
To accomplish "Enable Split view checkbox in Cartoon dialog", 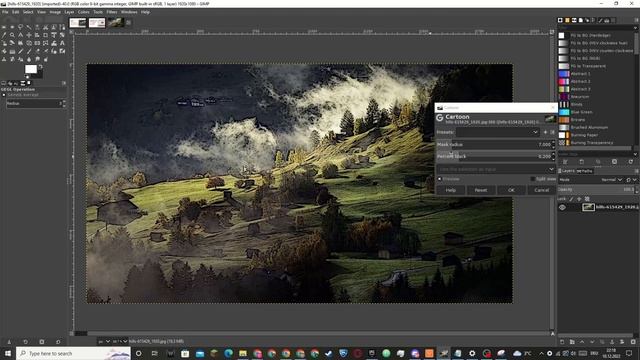I will coord(533,179).
